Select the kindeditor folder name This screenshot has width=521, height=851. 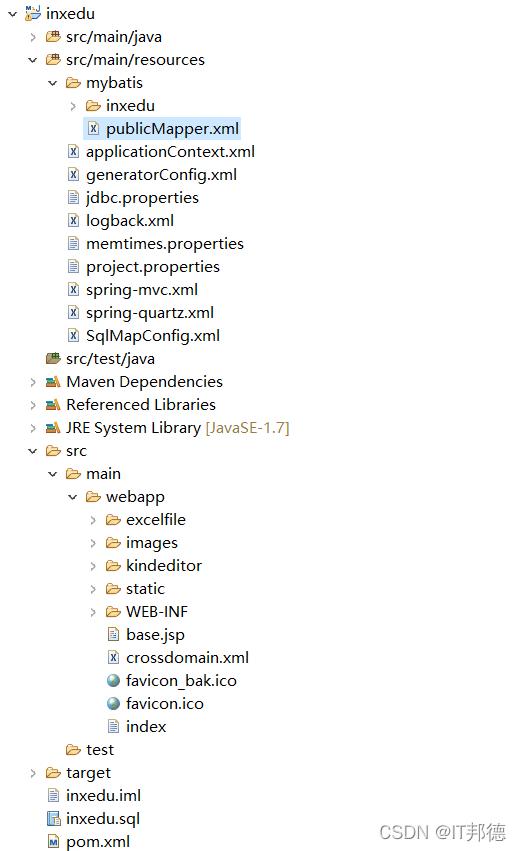click(164, 566)
